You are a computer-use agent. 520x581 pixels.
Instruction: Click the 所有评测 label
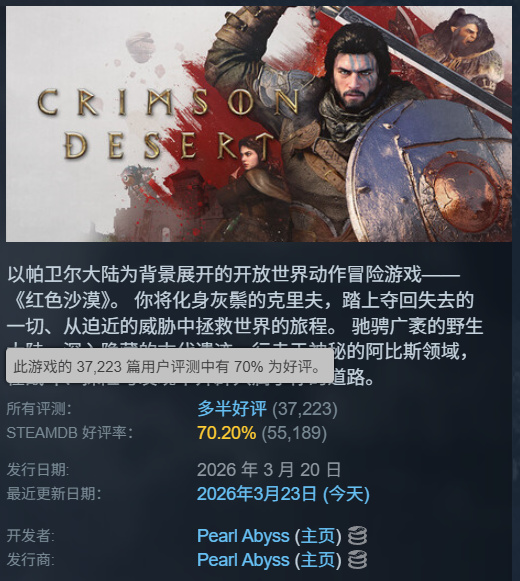click(x=39, y=409)
